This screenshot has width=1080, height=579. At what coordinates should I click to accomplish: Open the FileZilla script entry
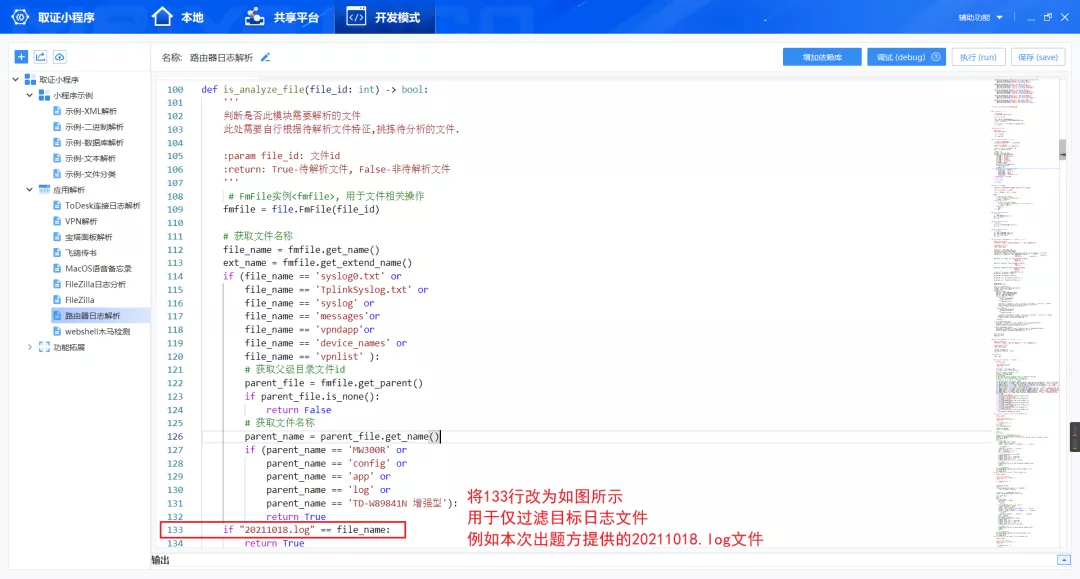click(x=79, y=300)
